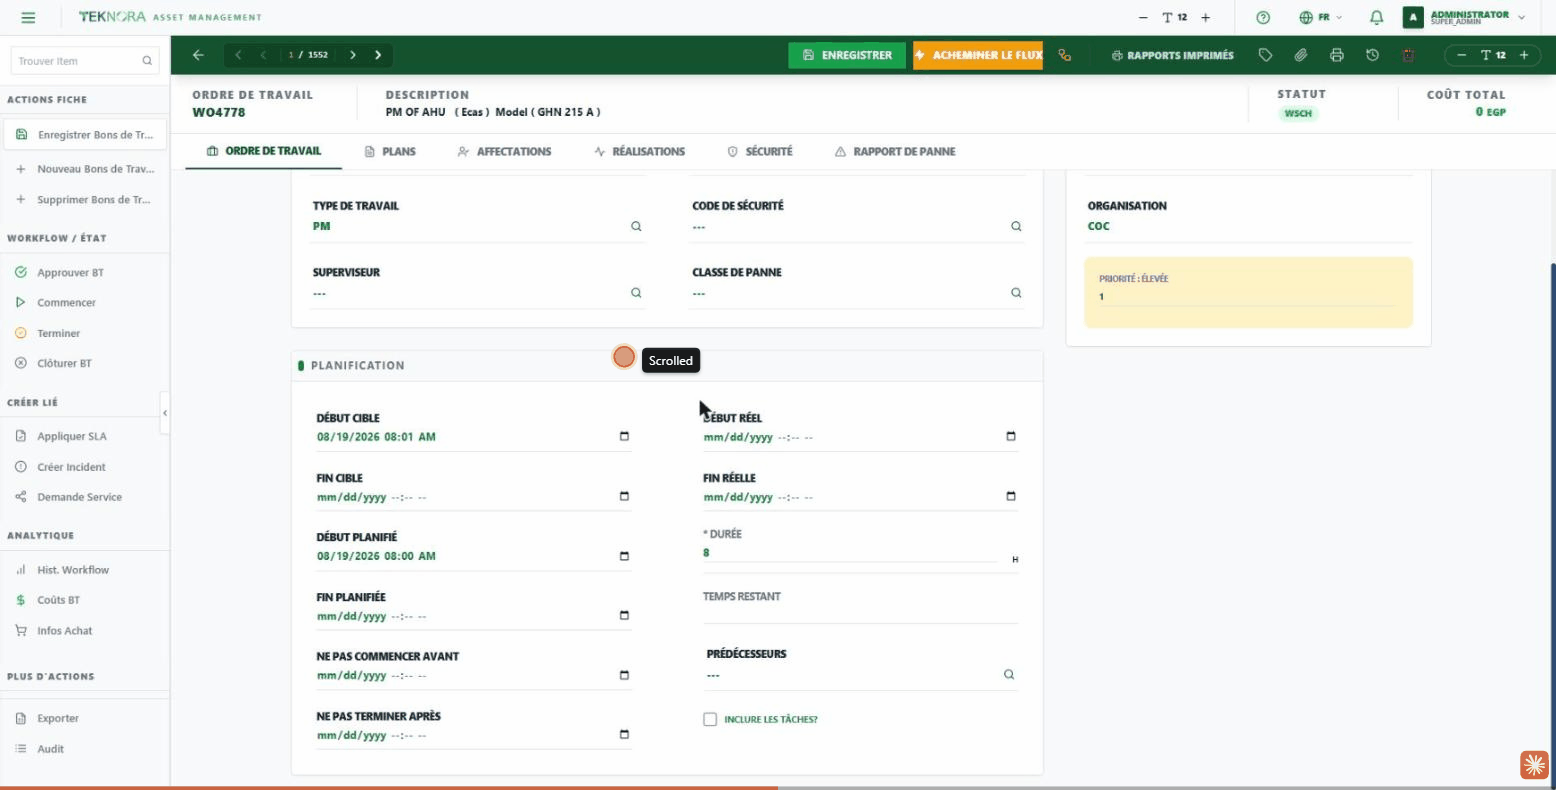
Task: Open Audit action
Action: click(85, 749)
